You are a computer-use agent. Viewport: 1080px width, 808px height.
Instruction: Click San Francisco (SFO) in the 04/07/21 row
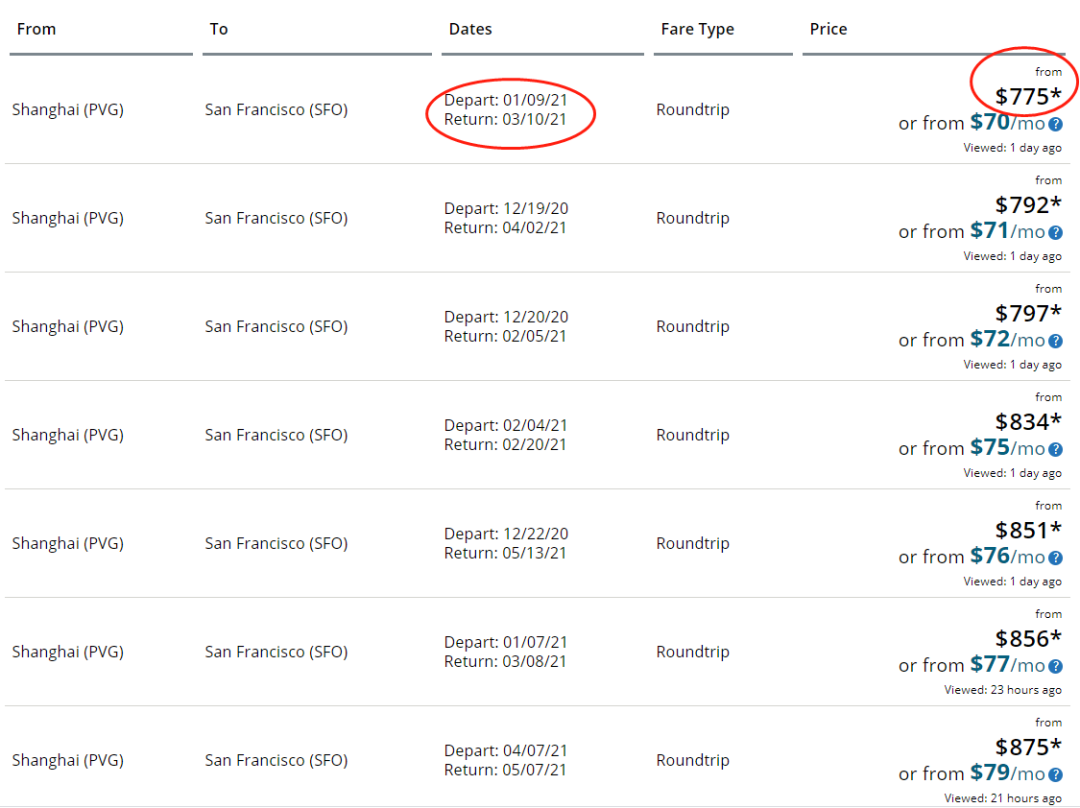click(x=276, y=761)
